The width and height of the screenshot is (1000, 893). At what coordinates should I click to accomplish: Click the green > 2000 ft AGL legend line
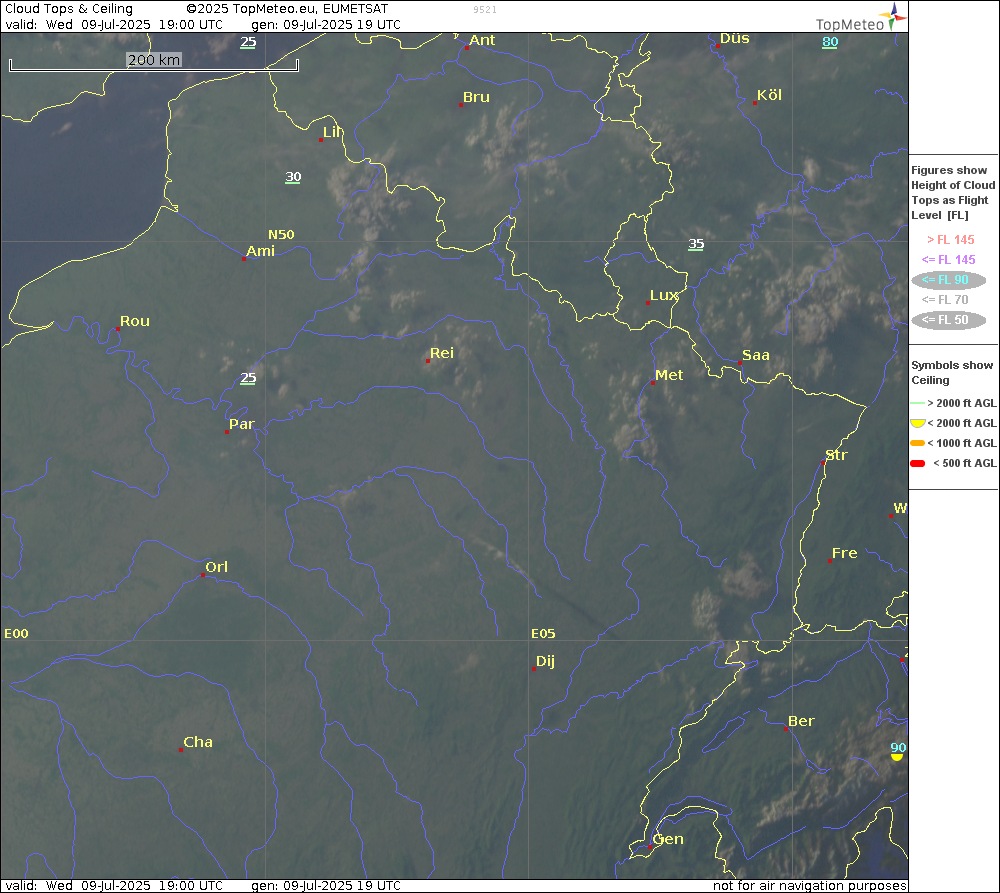click(918, 403)
